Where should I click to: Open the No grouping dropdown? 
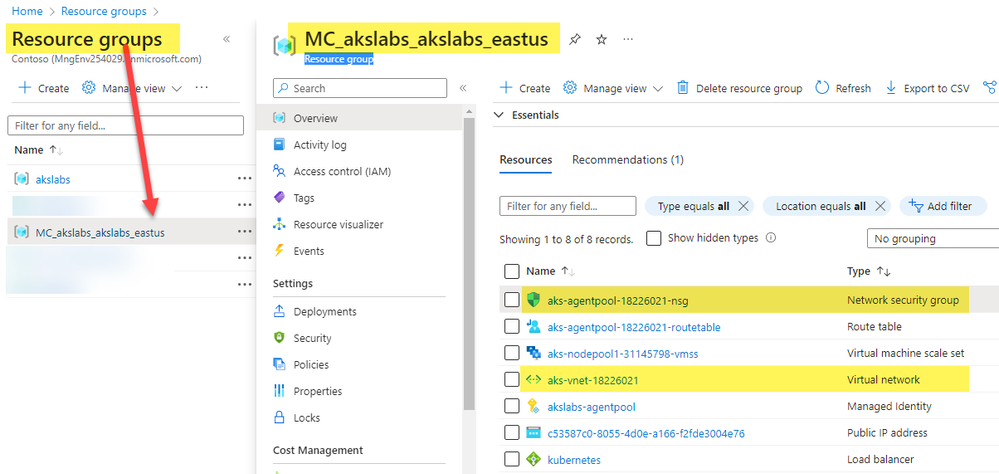click(933, 238)
